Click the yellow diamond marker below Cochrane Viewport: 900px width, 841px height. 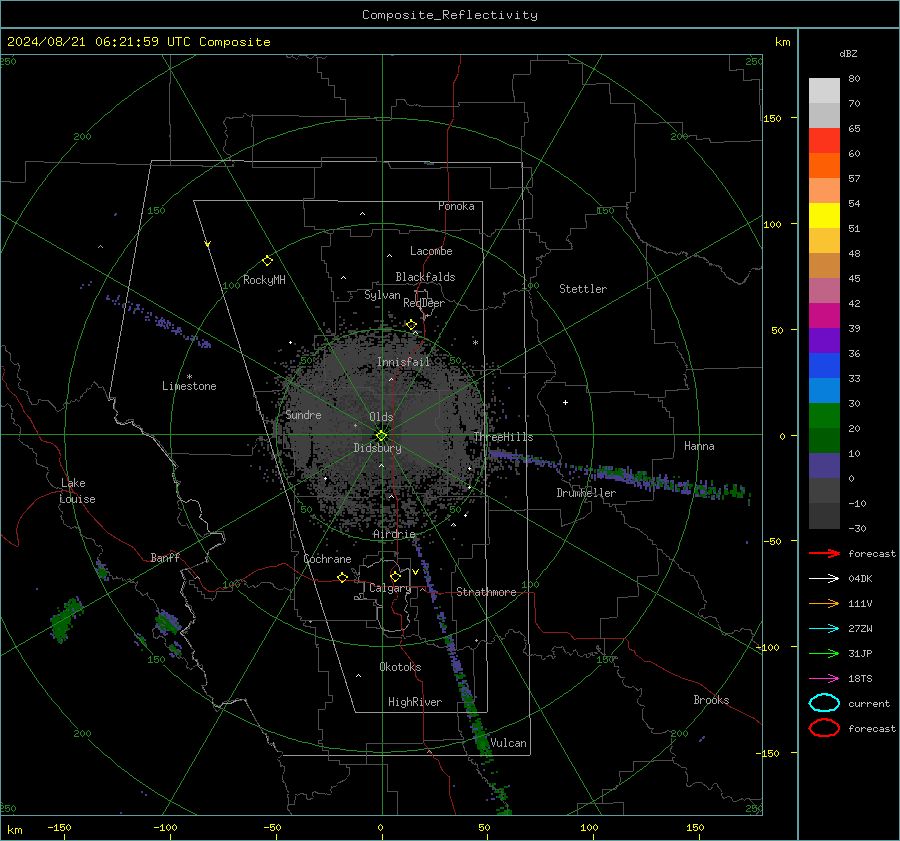pyautogui.click(x=343, y=577)
